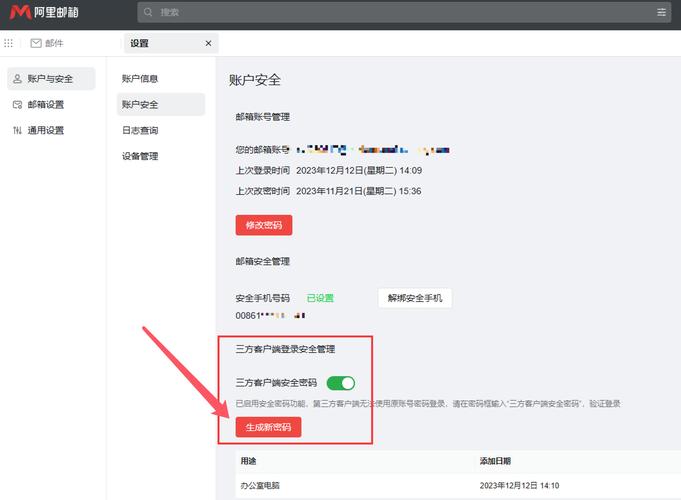Open the app grid launcher icon
The height and width of the screenshot is (500, 681).
click(x=8, y=43)
